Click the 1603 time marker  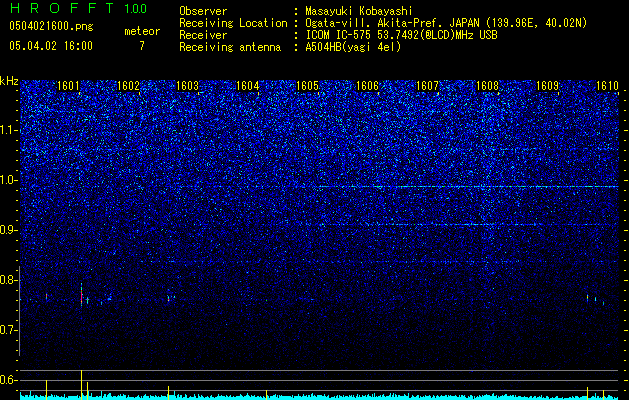tap(188, 86)
